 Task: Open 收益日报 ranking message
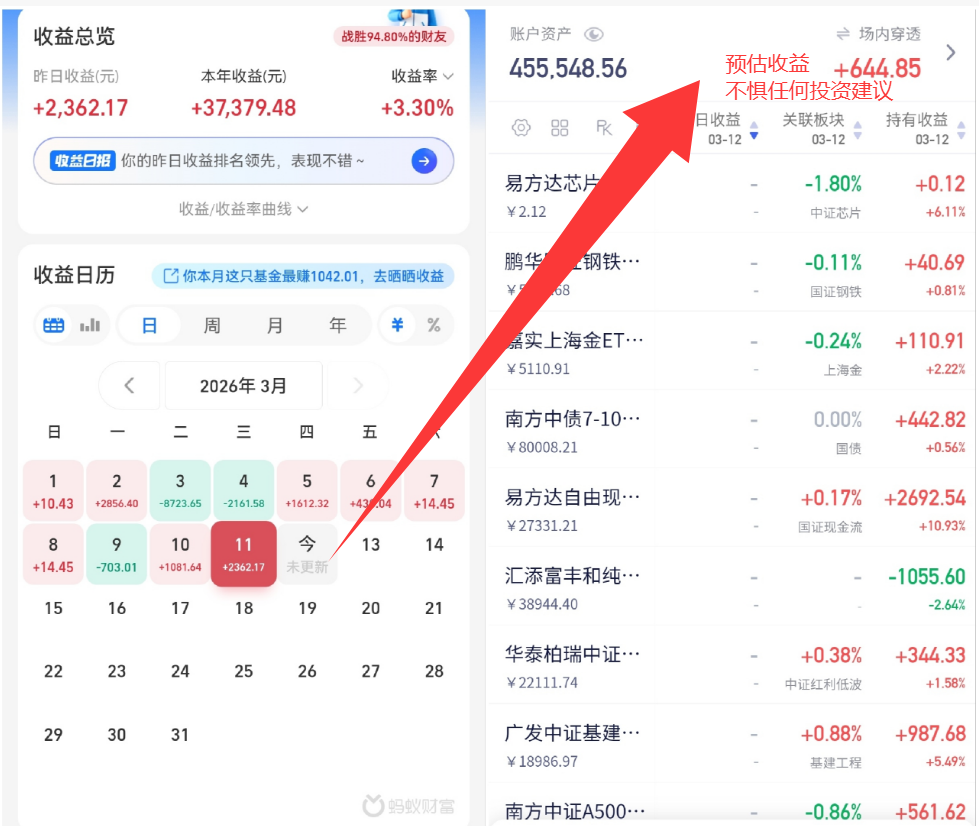pyautogui.click(x=243, y=161)
